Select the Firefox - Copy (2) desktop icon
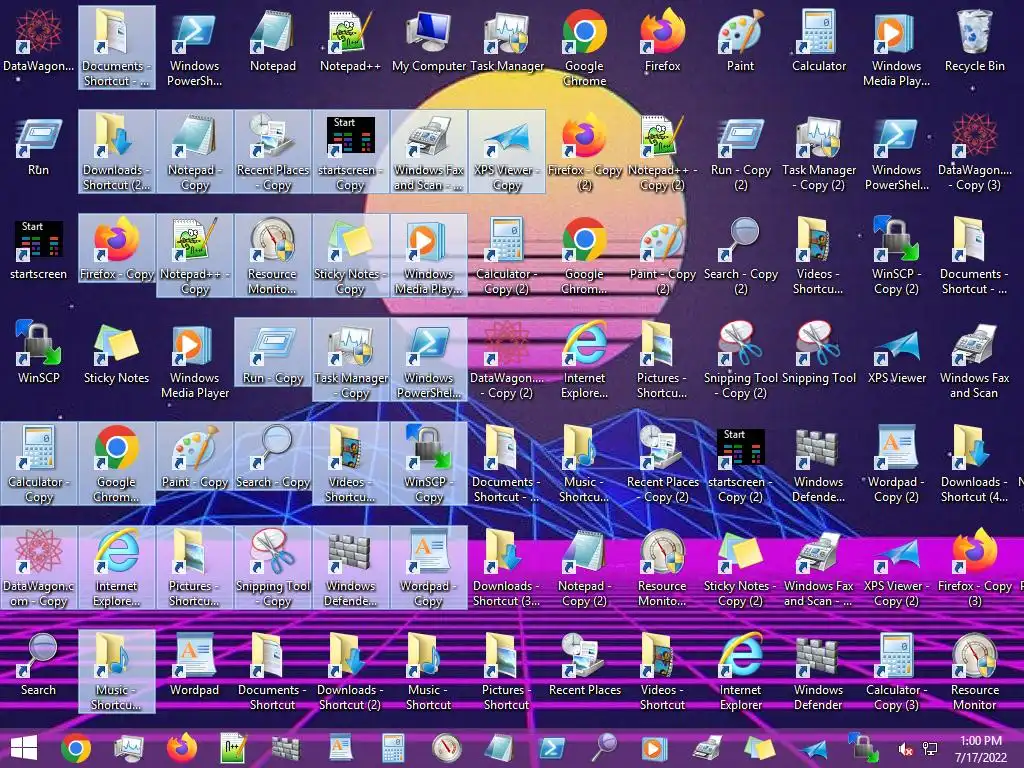 click(x=584, y=153)
